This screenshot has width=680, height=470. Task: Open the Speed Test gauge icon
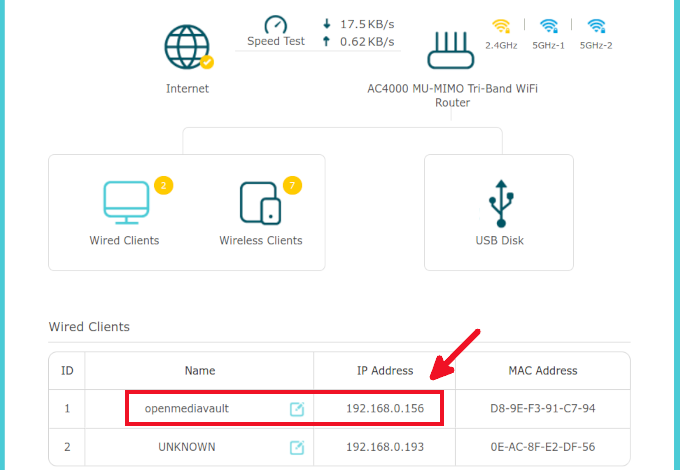click(275, 24)
